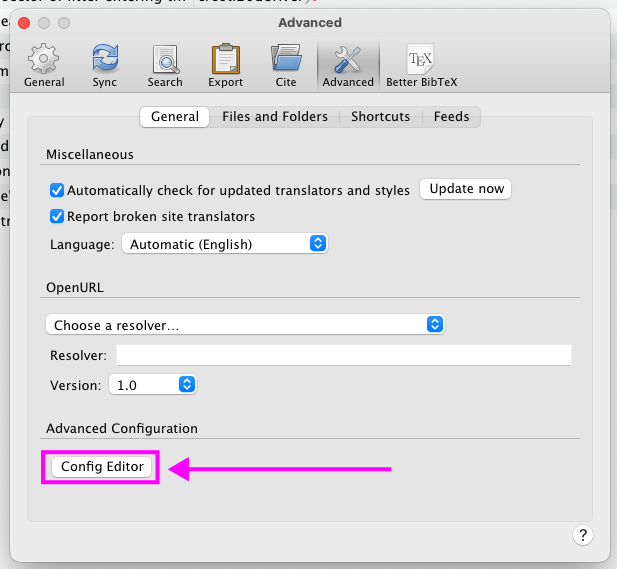617x569 pixels.
Task: Toggle Report broken site translators
Action: coord(57,216)
